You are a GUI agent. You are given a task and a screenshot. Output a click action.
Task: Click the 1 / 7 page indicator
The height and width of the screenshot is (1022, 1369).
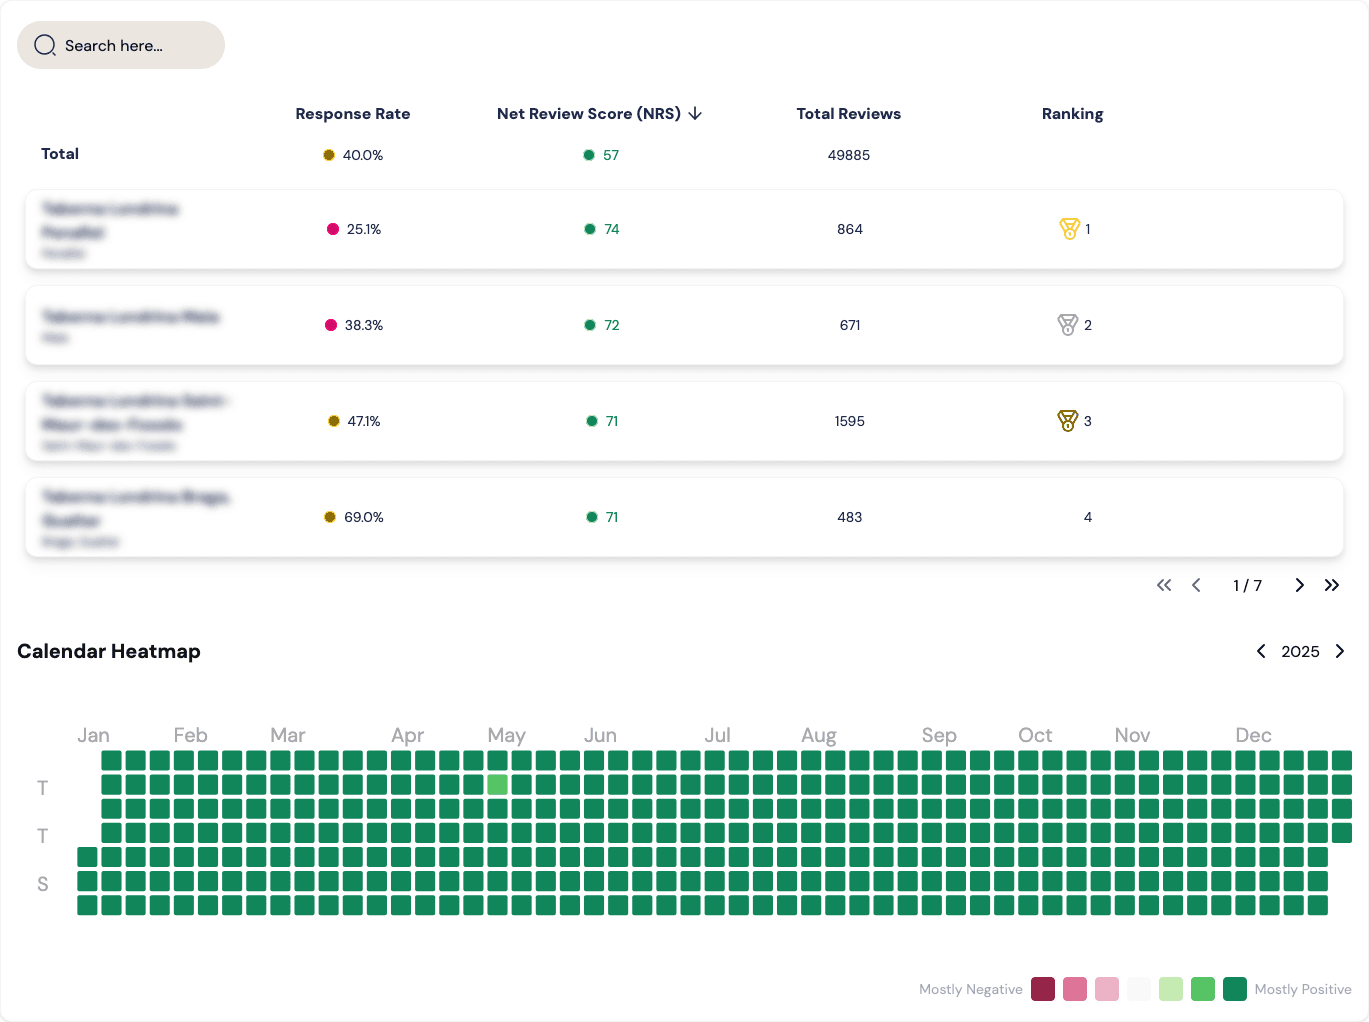(x=1247, y=585)
